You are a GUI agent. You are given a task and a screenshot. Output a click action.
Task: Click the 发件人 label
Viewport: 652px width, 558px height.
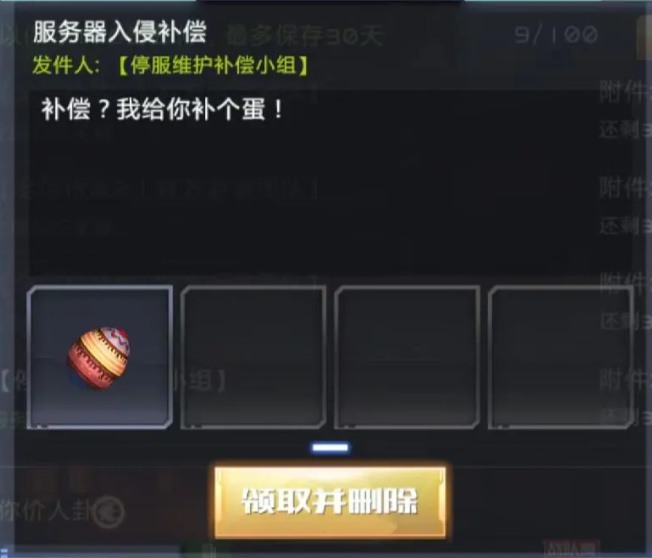click(x=66, y=66)
